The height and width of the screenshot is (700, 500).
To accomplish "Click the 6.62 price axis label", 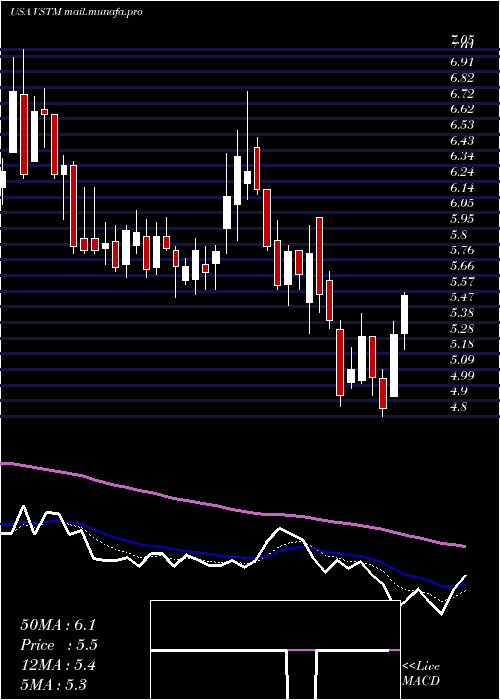I will point(462,109).
